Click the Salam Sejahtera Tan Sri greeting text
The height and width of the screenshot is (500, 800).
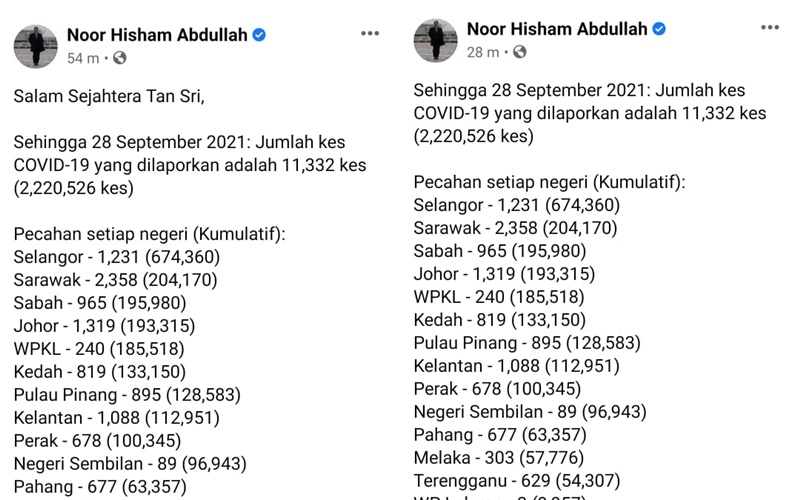[109, 96]
